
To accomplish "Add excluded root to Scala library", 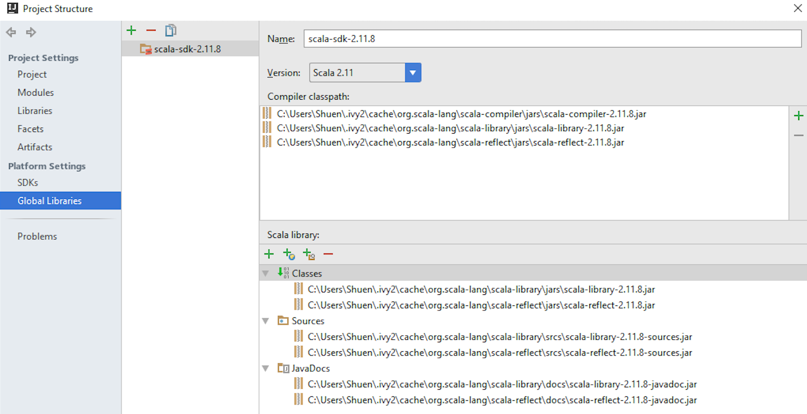I will (309, 253).
